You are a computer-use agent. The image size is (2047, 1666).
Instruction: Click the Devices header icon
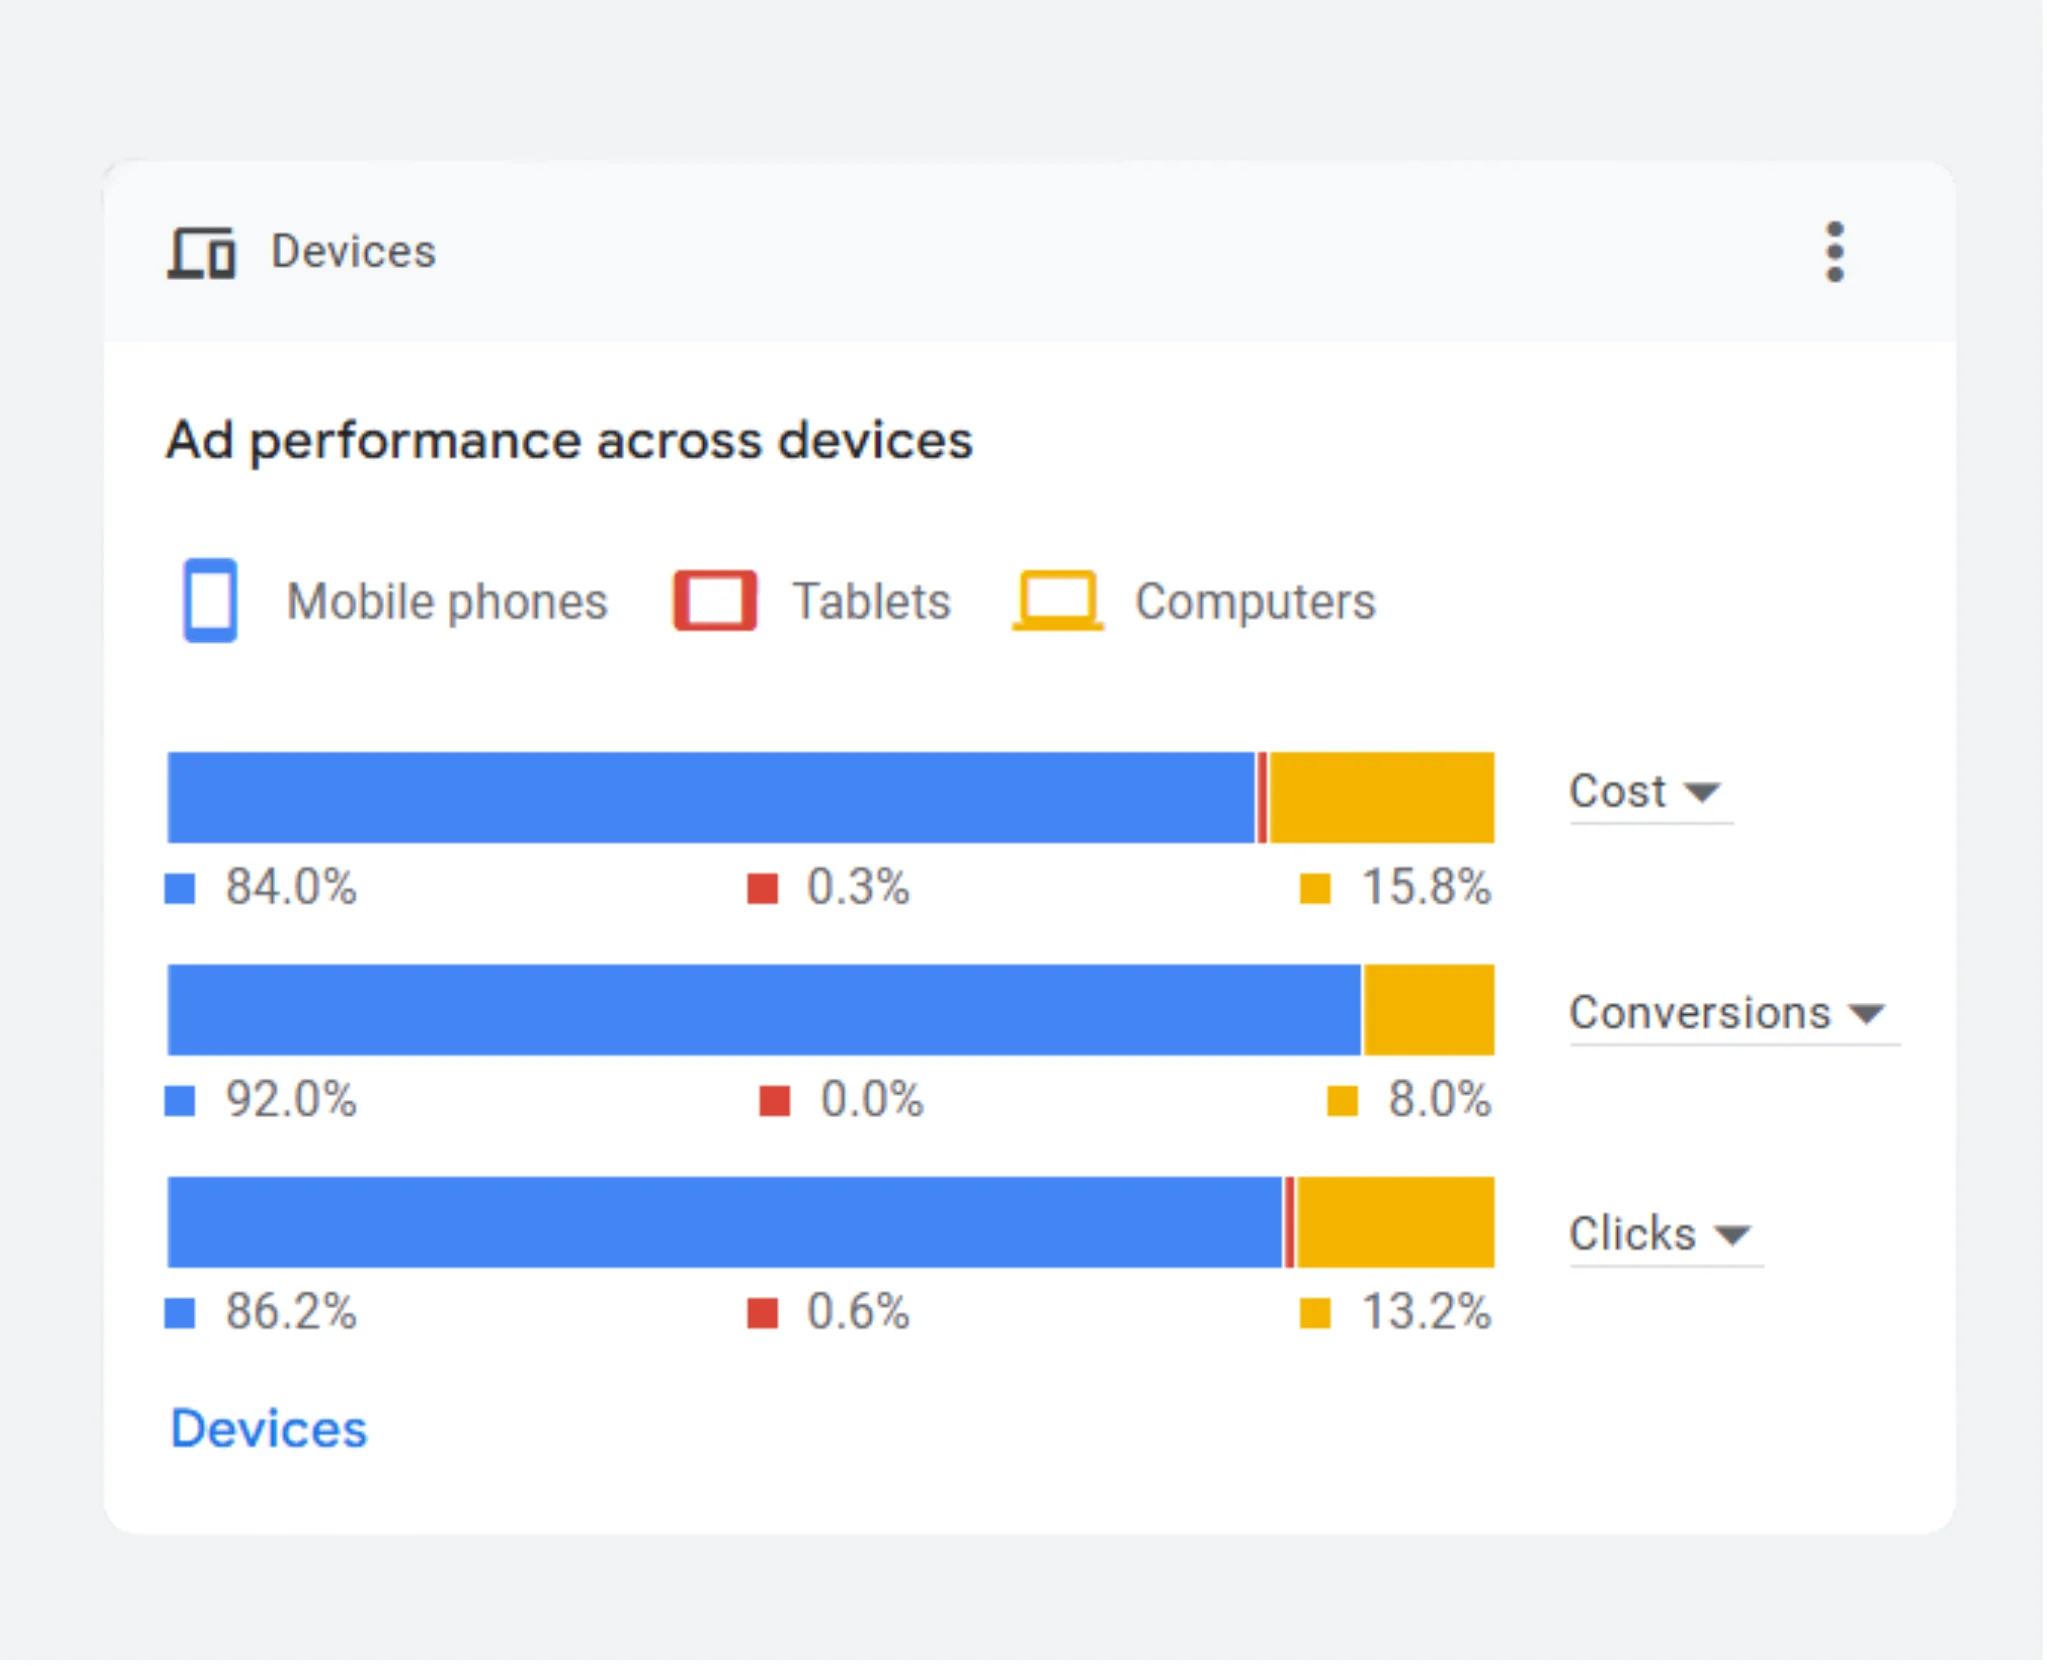point(201,252)
